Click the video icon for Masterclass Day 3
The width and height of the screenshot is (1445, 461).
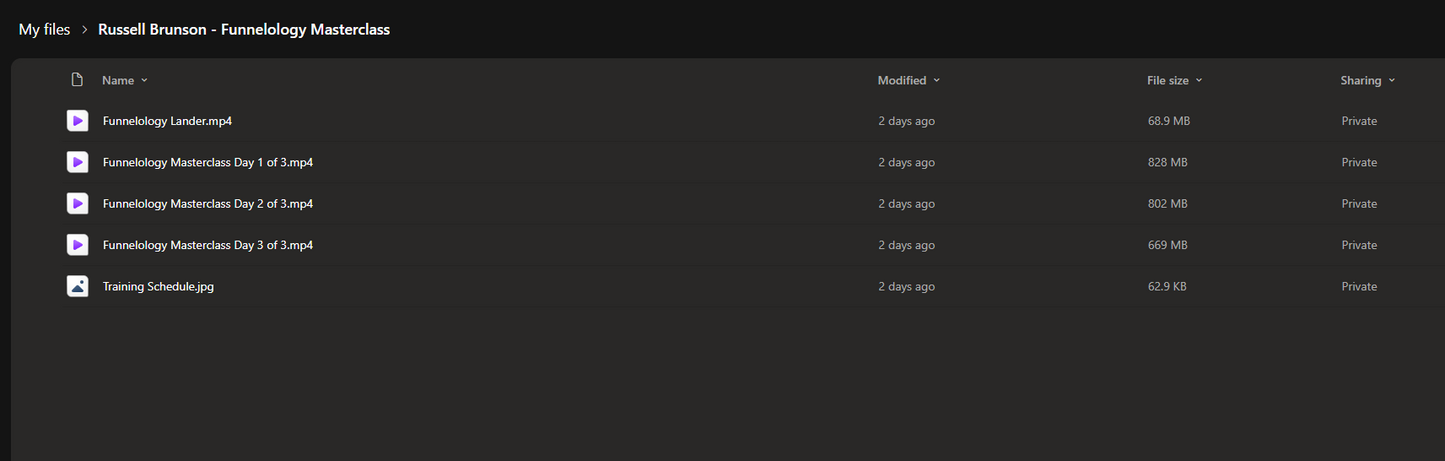[77, 245]
